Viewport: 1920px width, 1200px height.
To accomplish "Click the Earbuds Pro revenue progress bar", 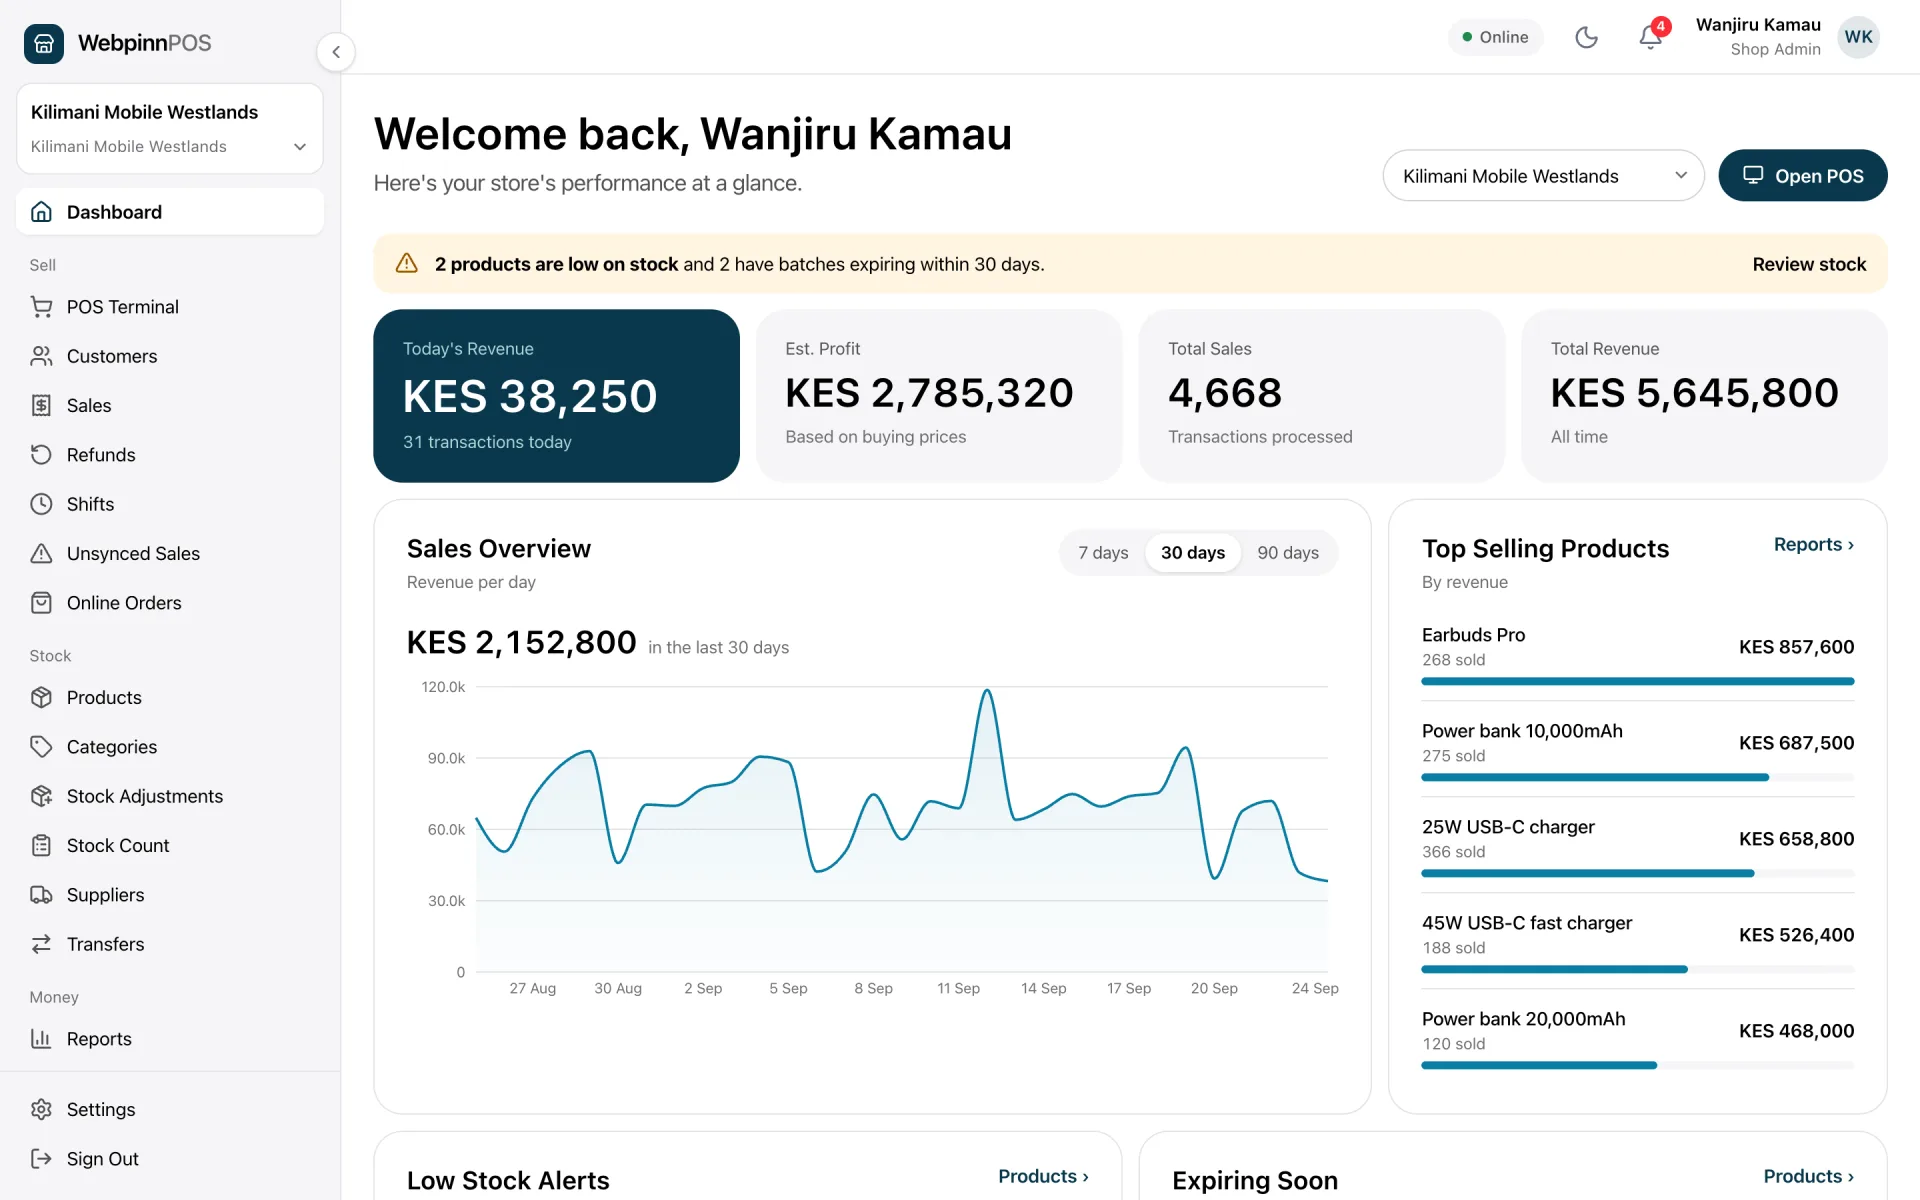I will (x=1637, y=681).
